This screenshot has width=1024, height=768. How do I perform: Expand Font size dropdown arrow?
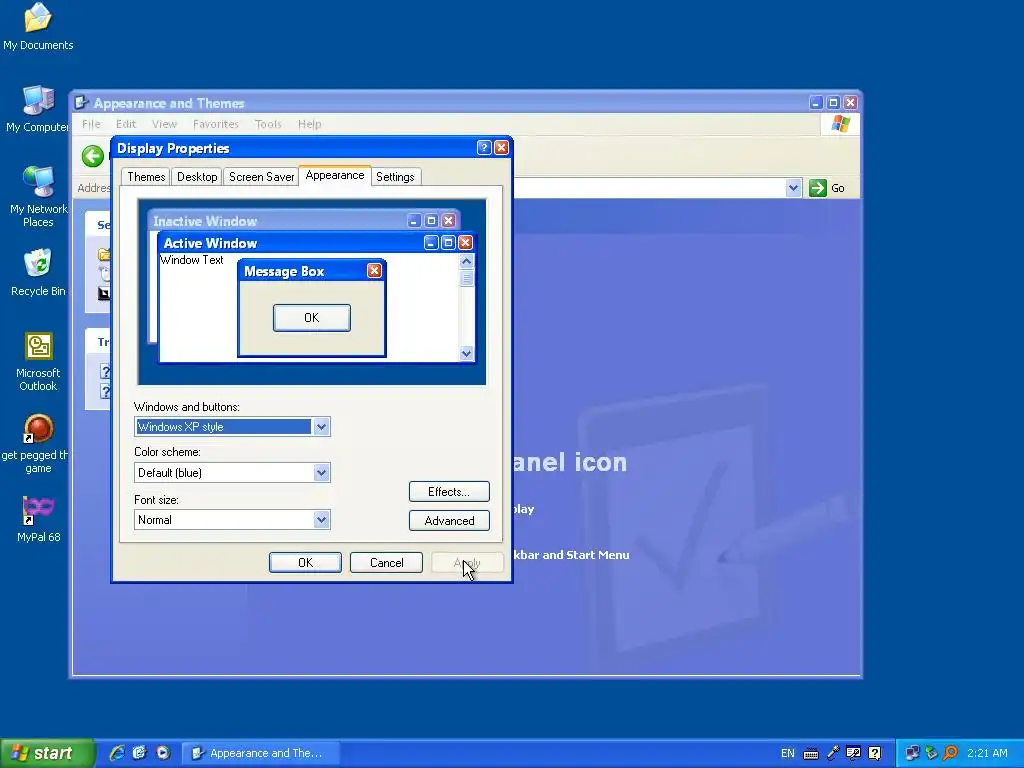321,520
